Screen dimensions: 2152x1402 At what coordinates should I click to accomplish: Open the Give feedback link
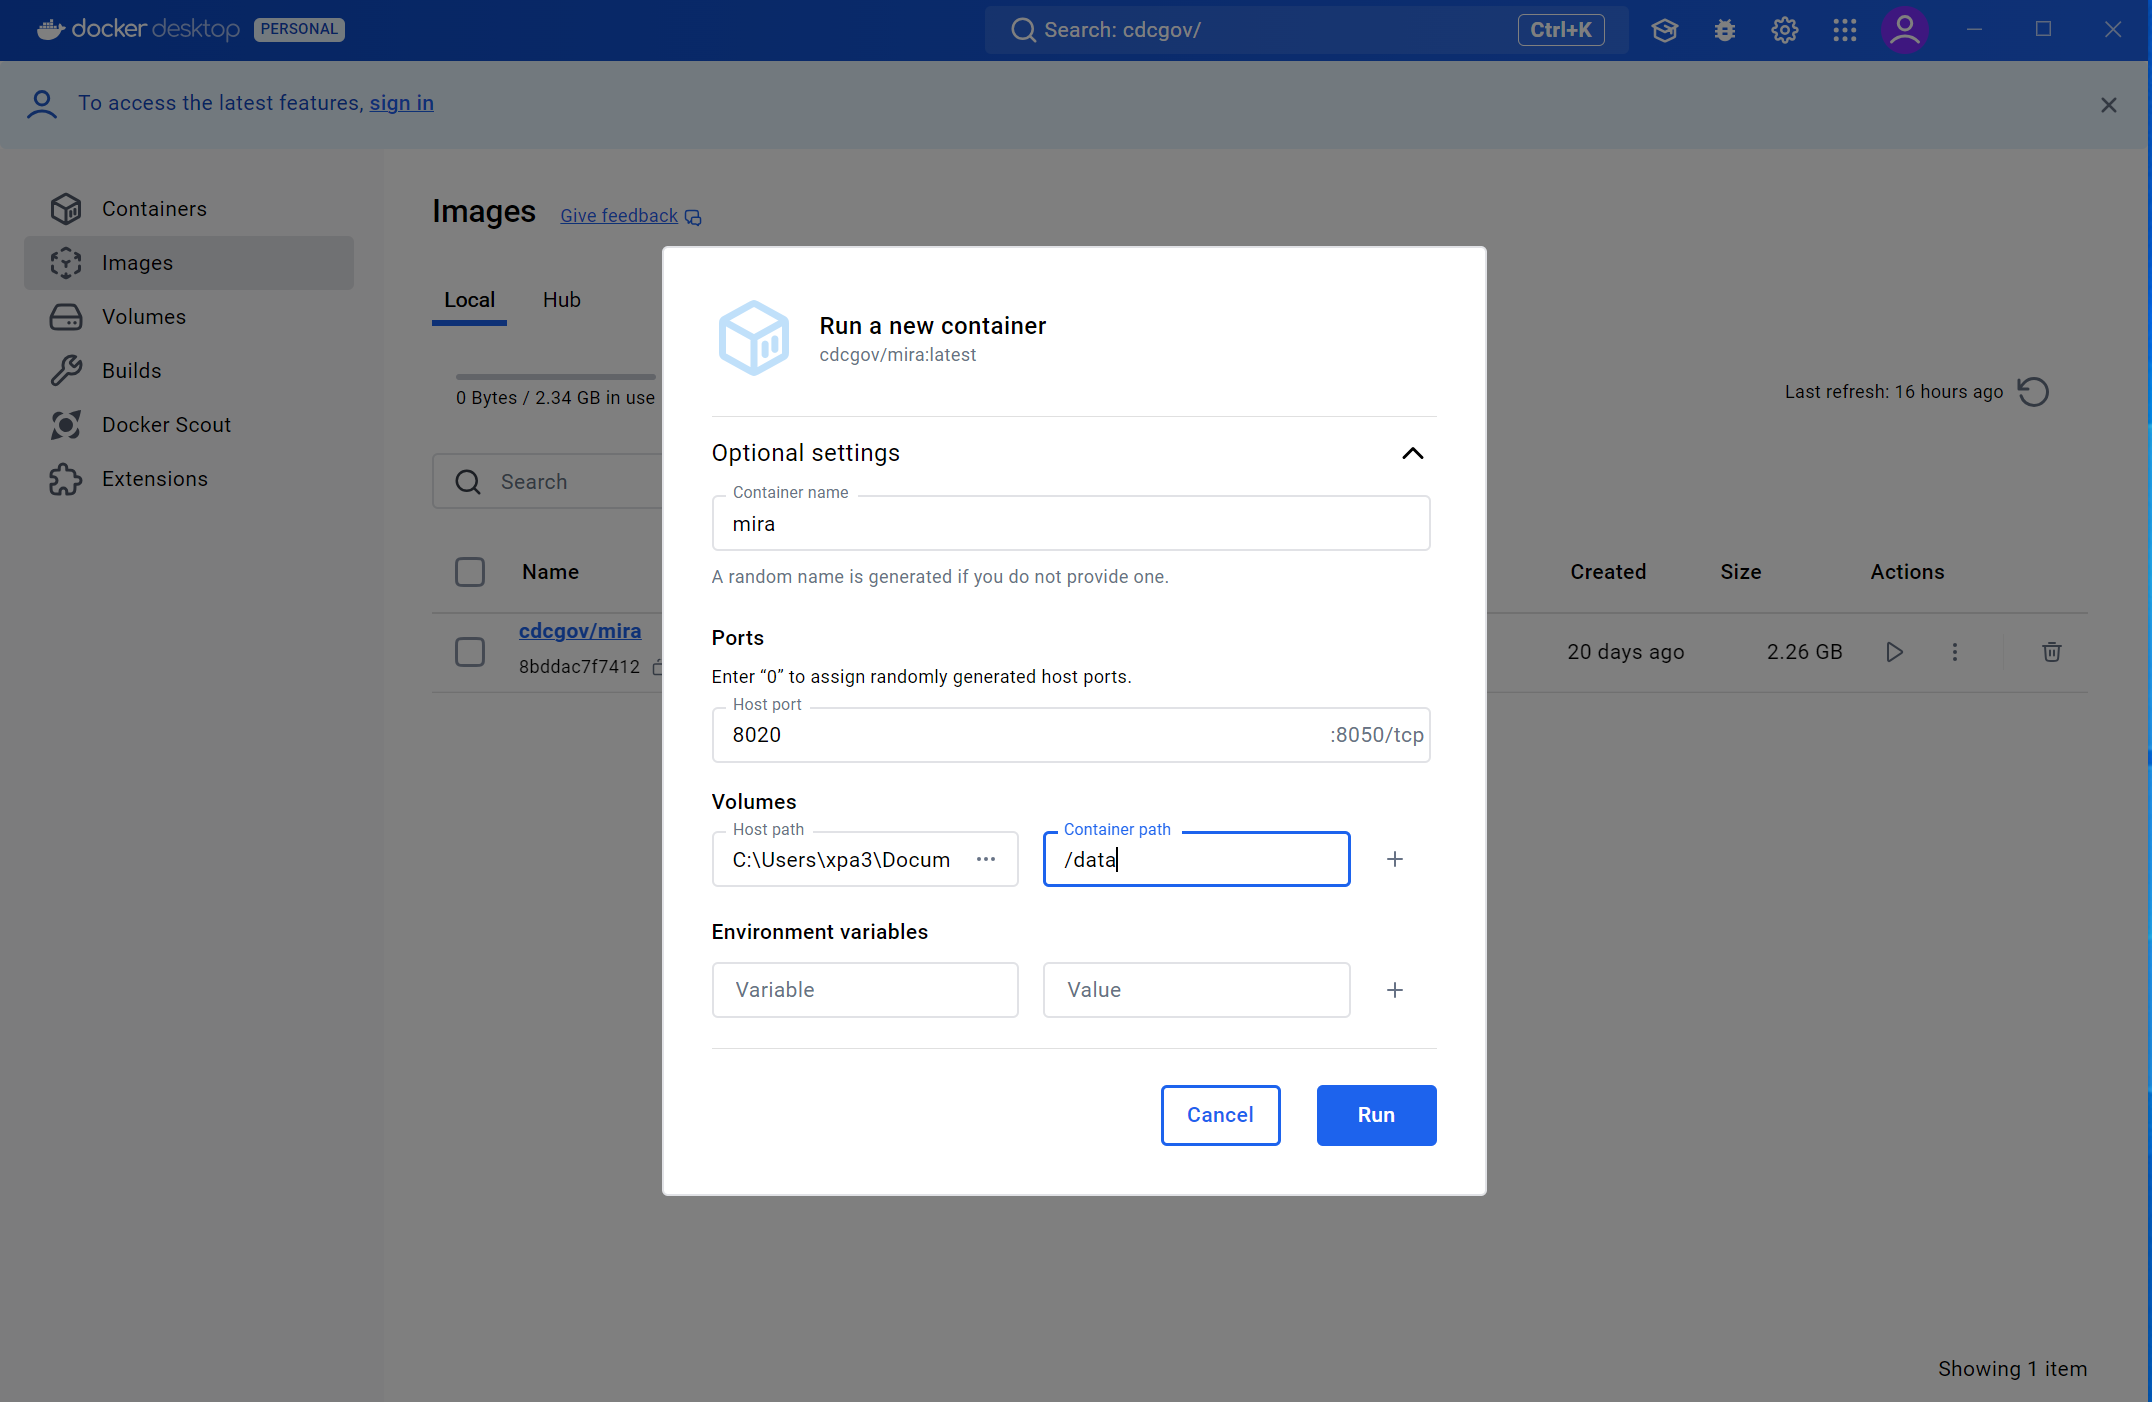619,216
